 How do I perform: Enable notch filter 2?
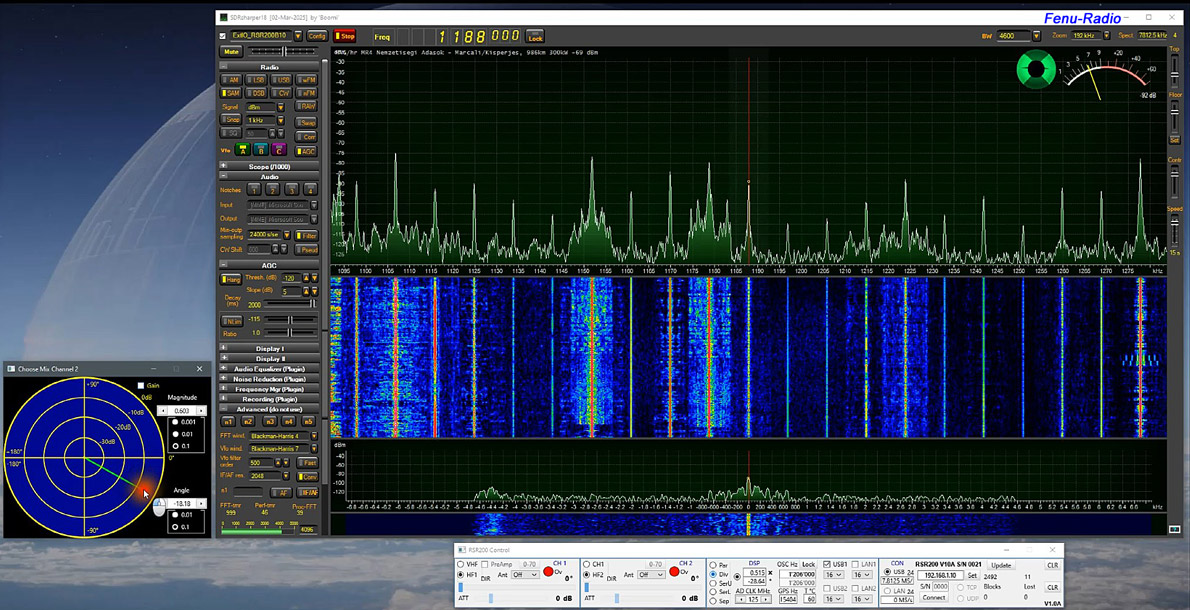tap(272, 190)
